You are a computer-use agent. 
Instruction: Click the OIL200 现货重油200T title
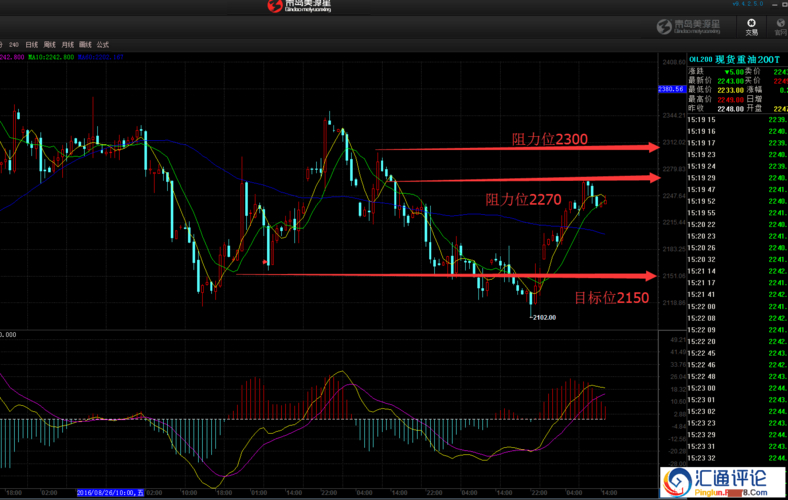point(725,60)
